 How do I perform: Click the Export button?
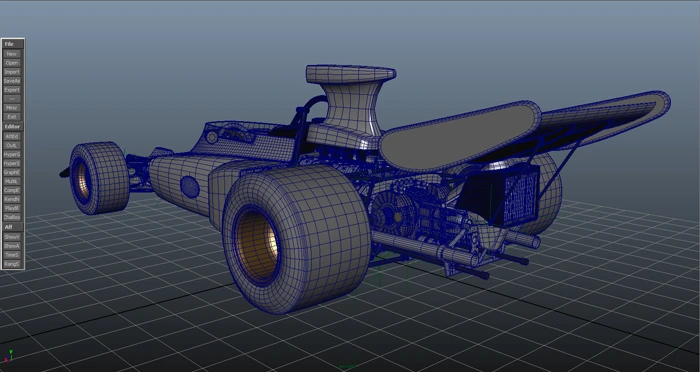click(12, 90)
